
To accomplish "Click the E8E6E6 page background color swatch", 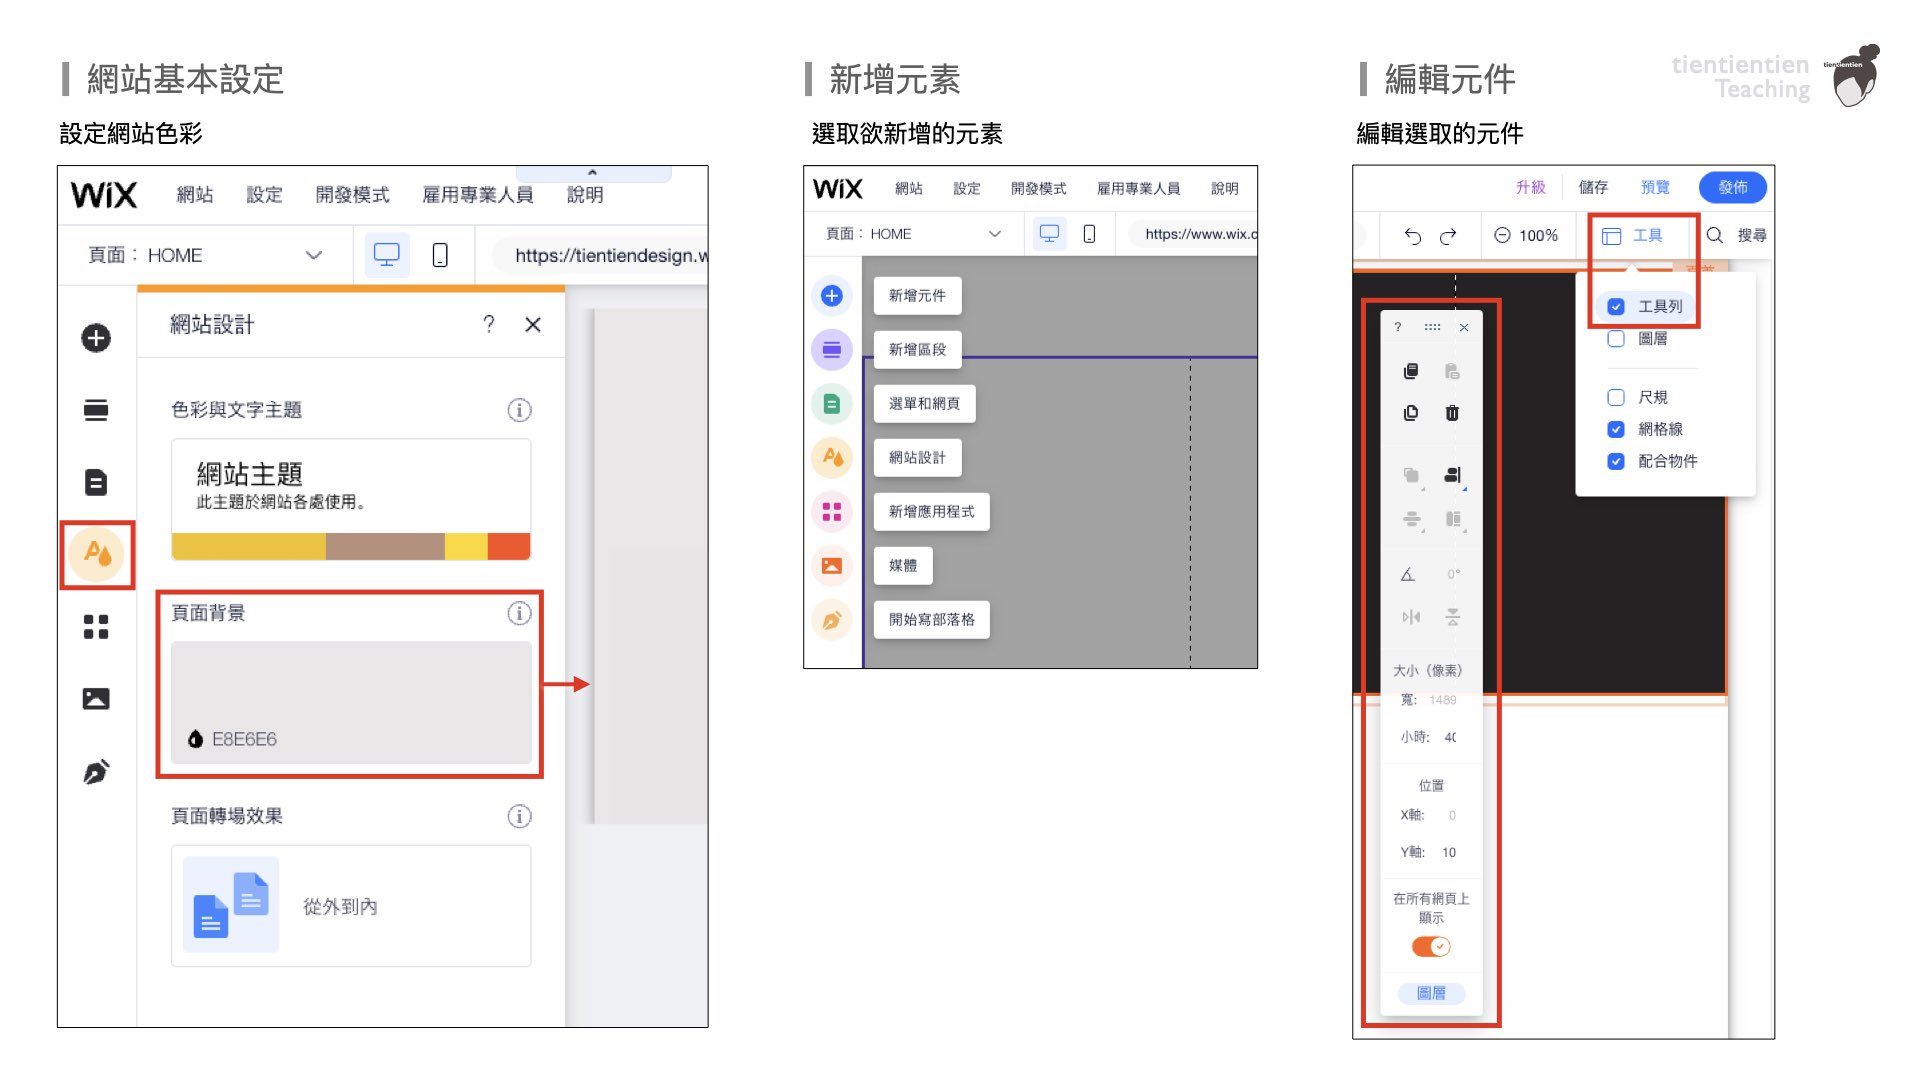I will click(x=351, y=702).
